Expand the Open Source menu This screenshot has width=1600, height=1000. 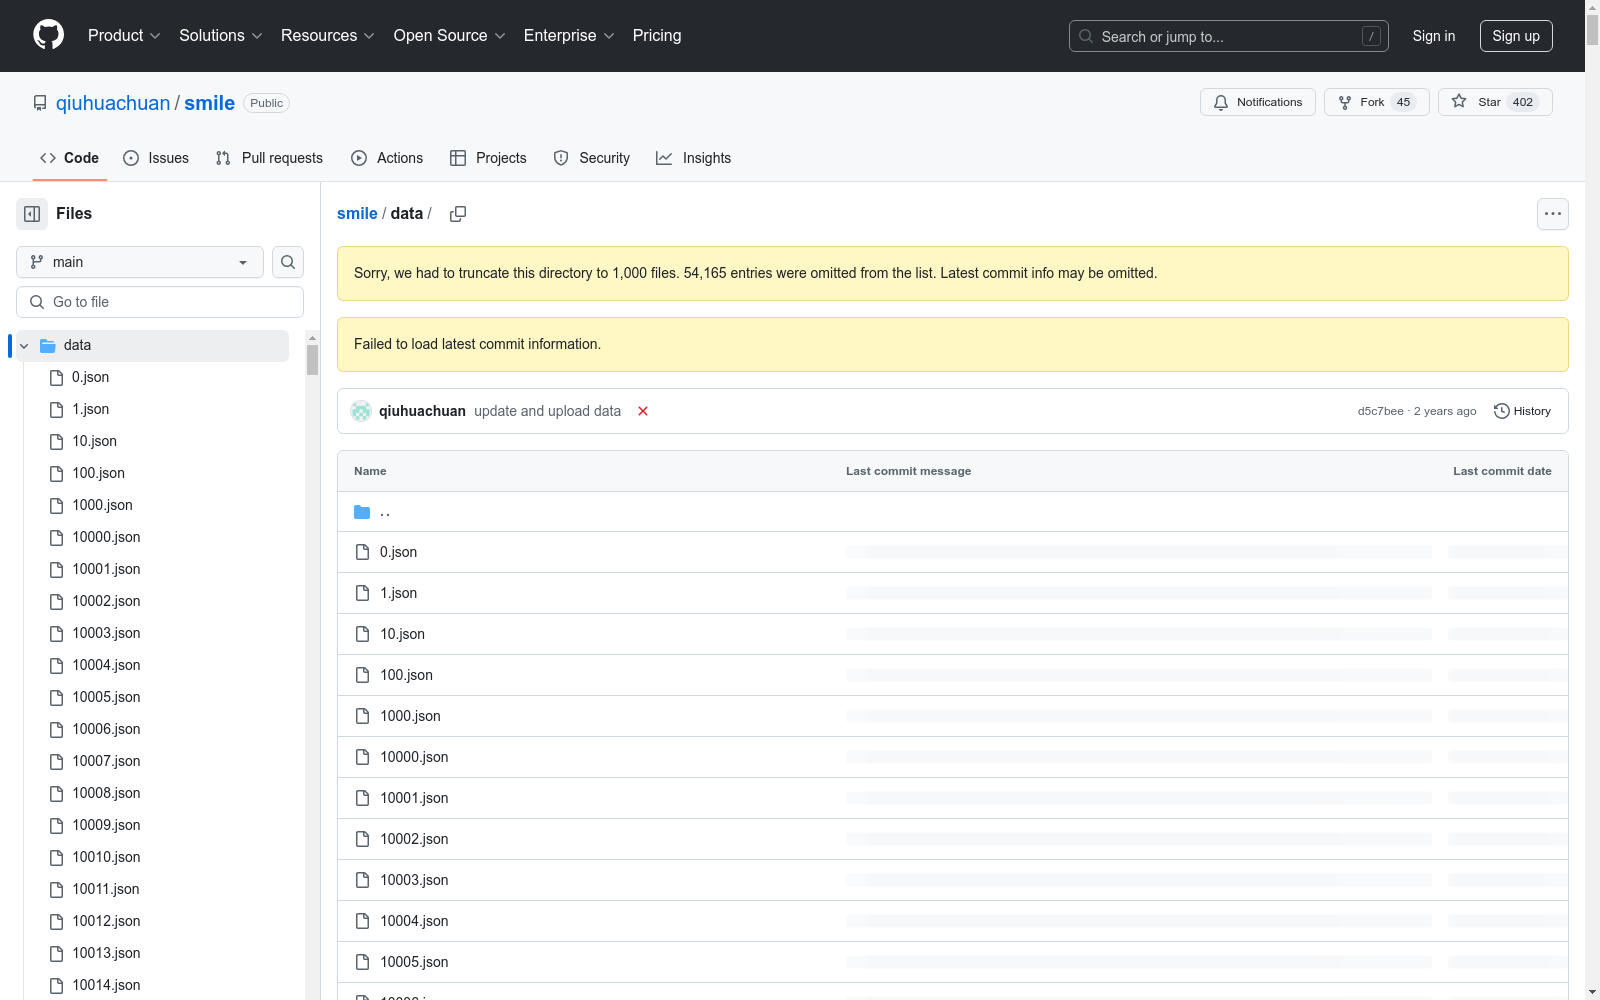[450, 35]
